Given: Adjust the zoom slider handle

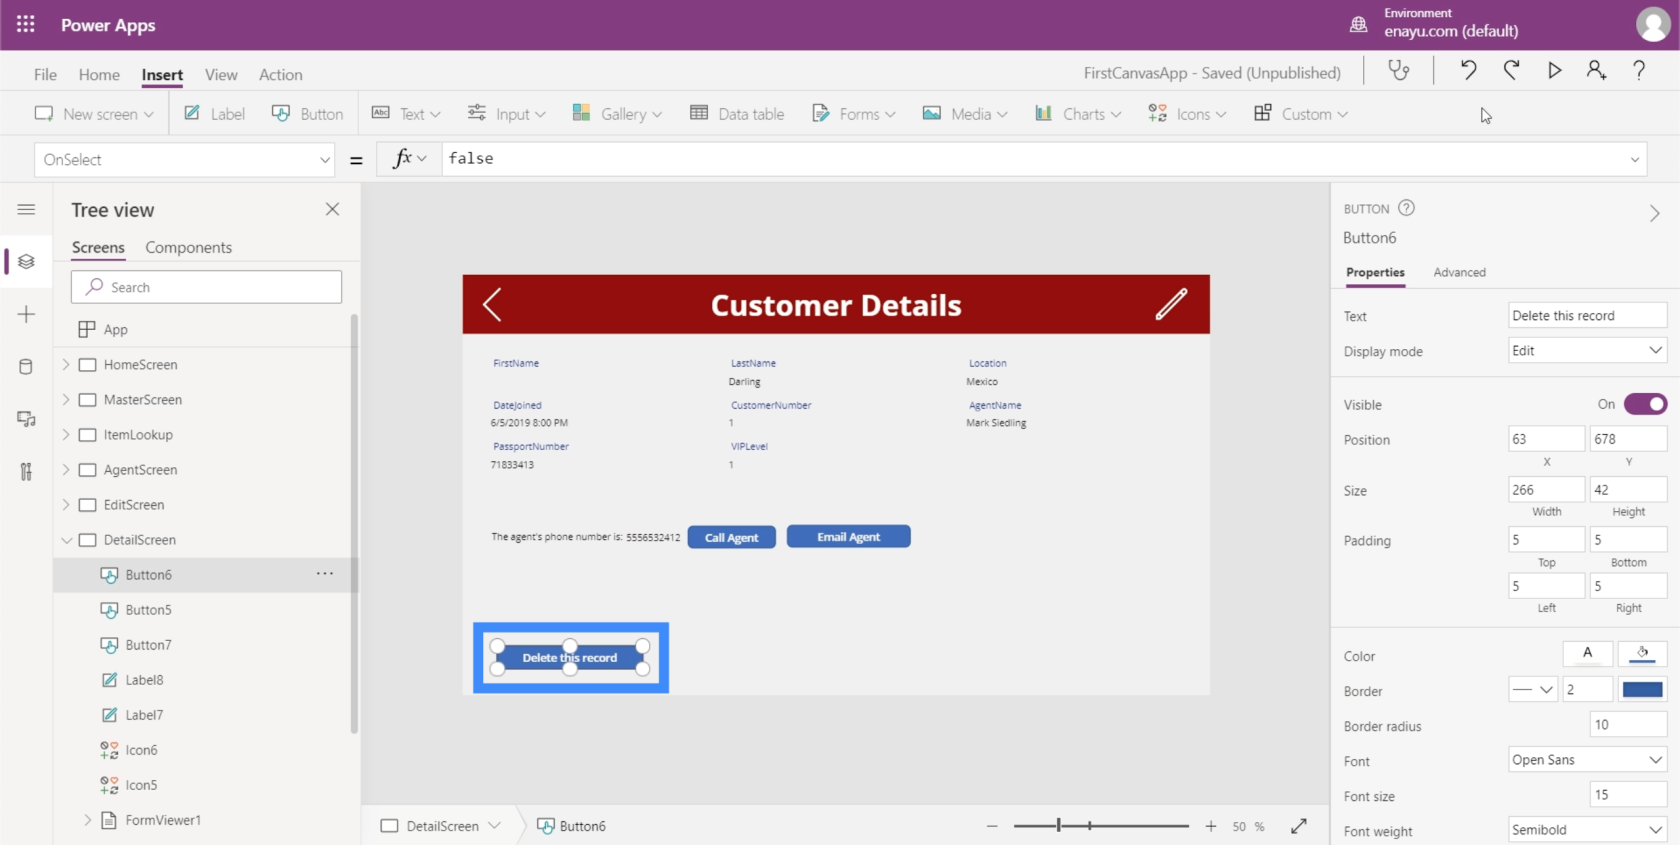Looking at the screenshot, I should tap(1058, 826).
